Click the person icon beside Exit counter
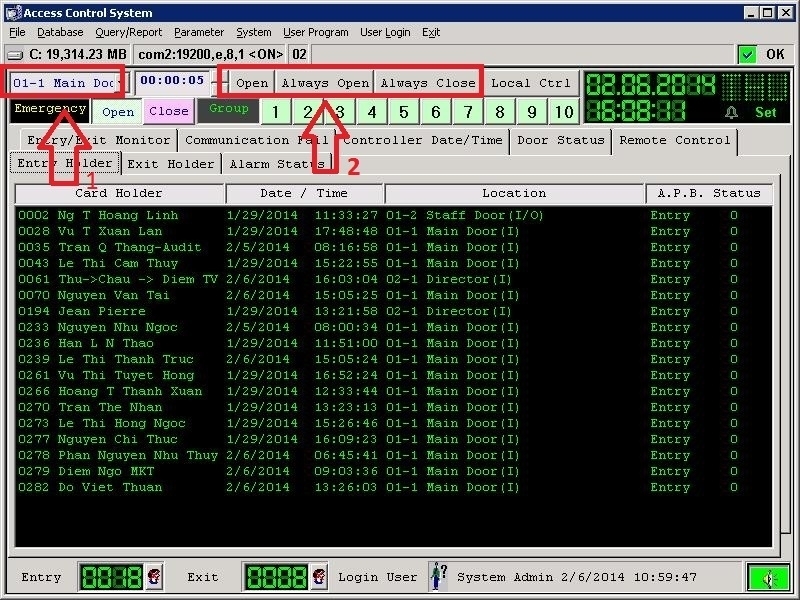800x600 pixels. click(x=319, y=577)
